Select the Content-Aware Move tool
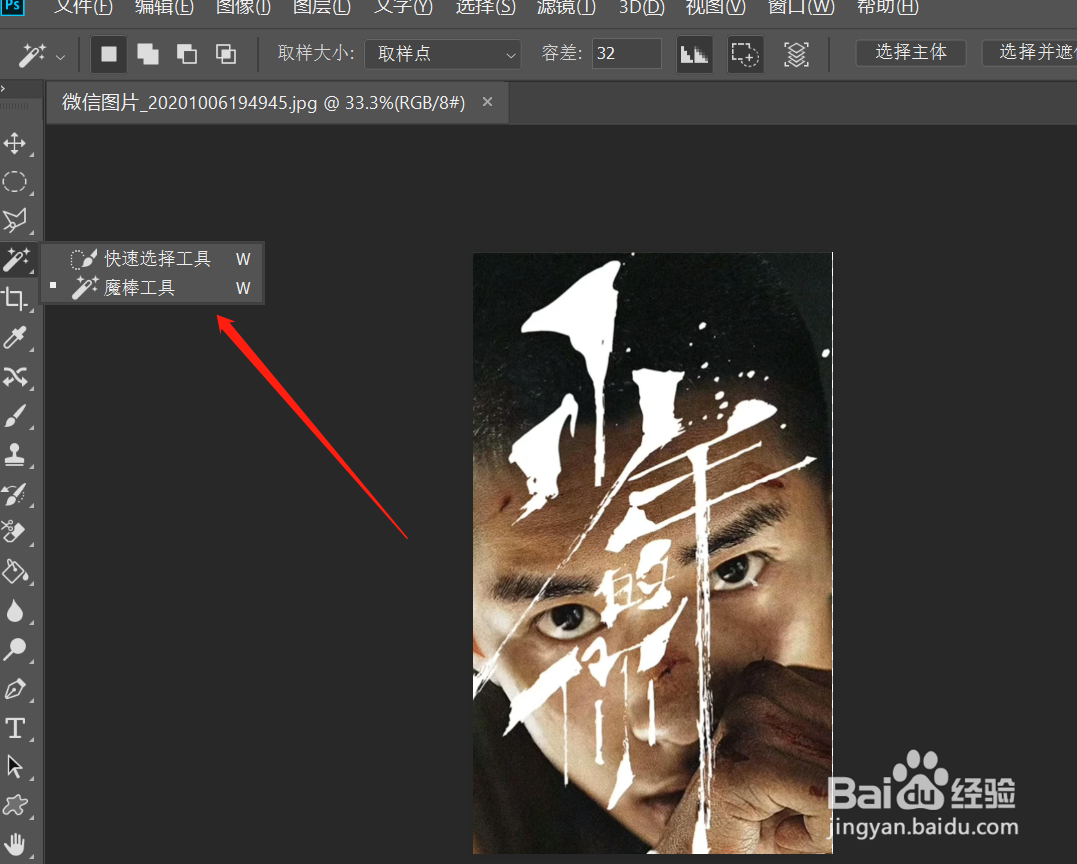Image resolution: width=1077 pixels, height=864 pixels. click(15, 376)
